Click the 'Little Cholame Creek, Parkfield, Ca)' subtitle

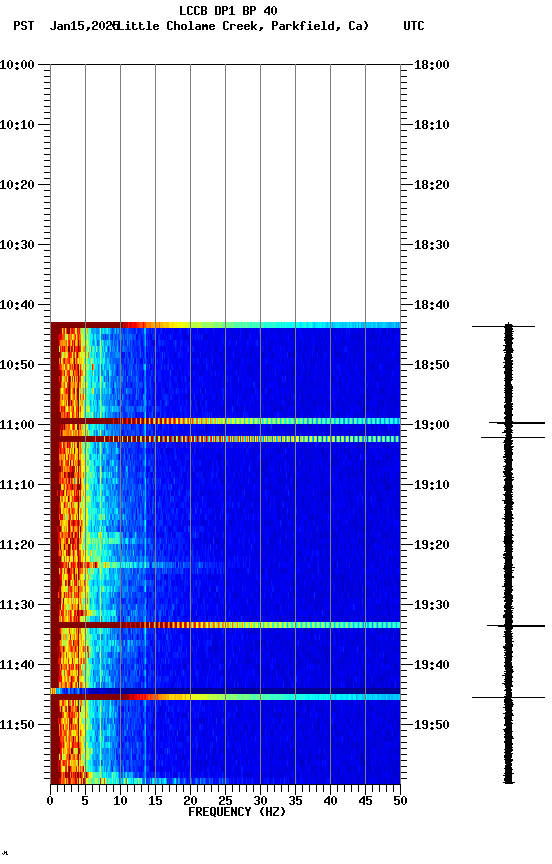[243, 26]
